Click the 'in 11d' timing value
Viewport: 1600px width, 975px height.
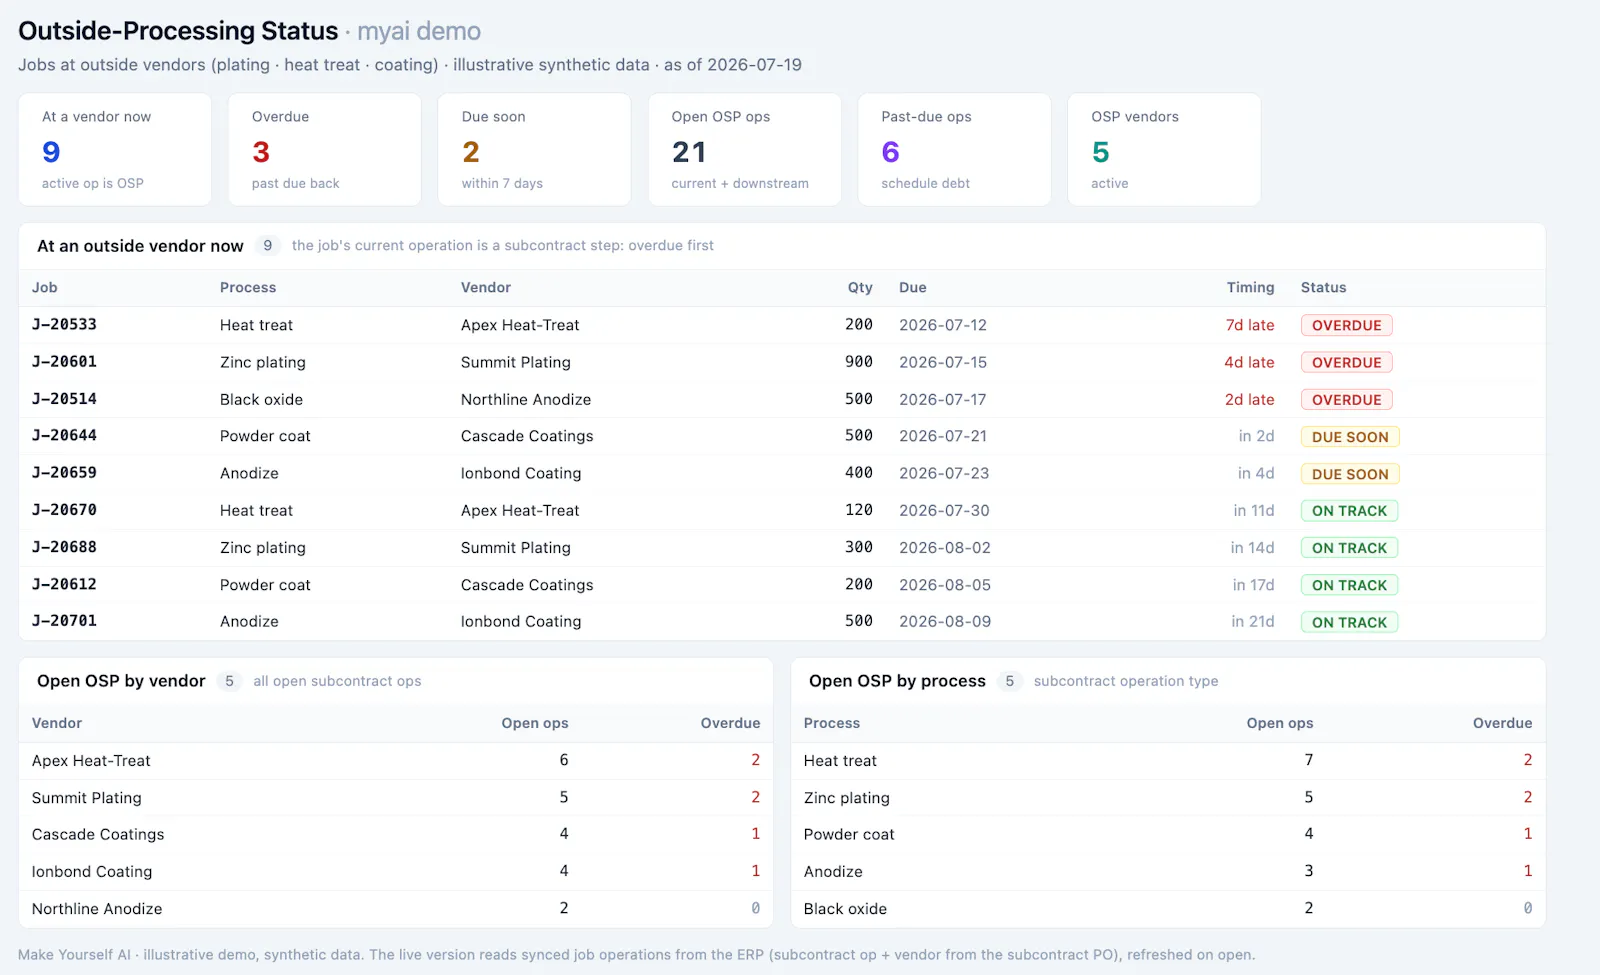[1254, 510]
